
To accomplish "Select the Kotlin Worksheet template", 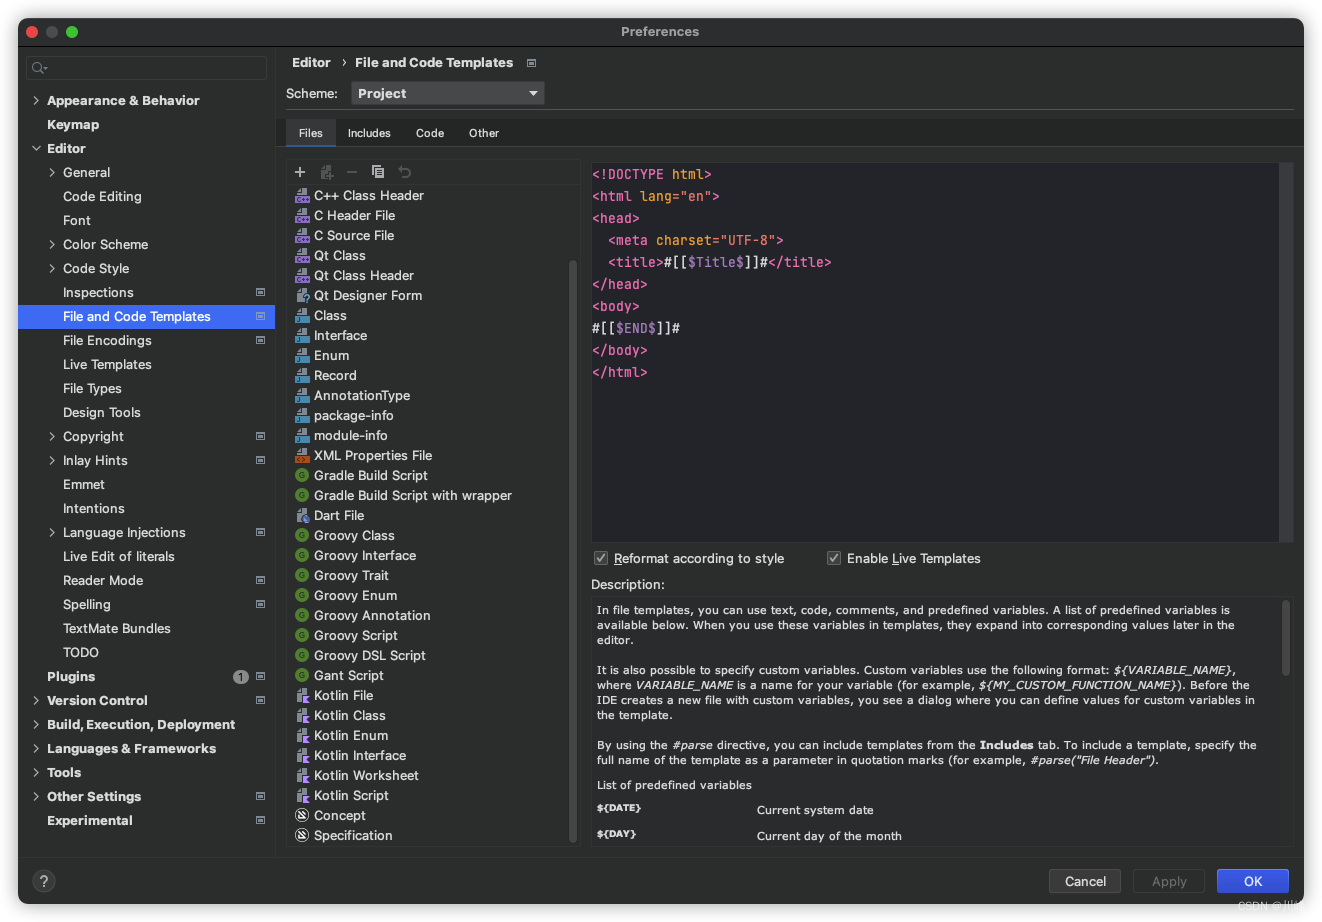I will (366, 776).
